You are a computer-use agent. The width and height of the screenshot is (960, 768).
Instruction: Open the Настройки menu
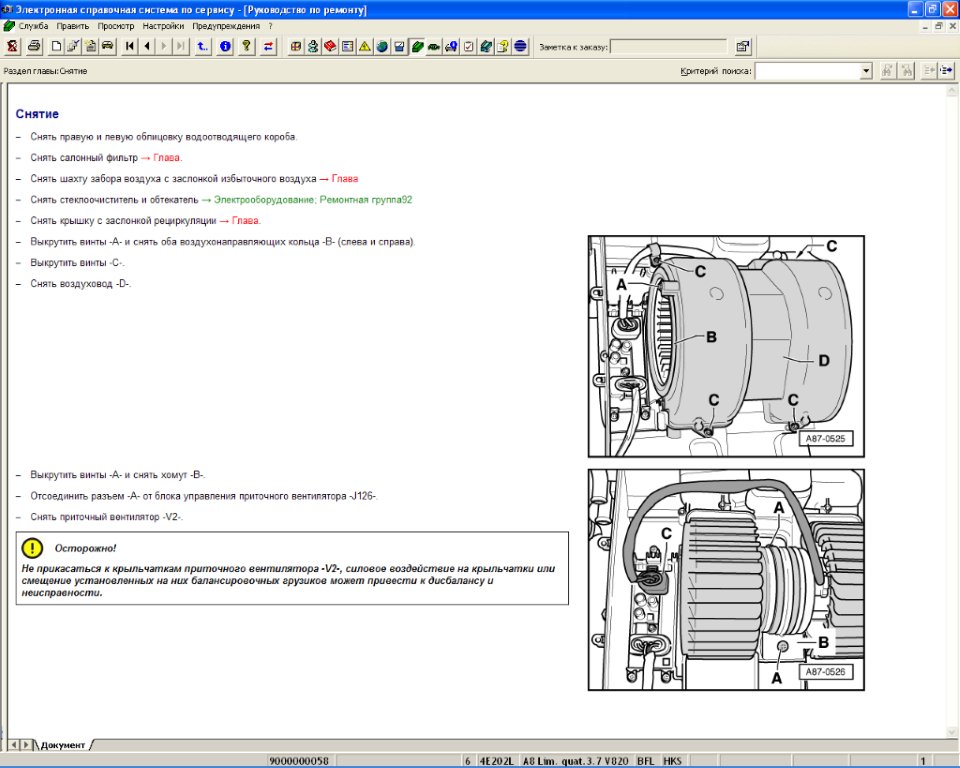point(163,26)
